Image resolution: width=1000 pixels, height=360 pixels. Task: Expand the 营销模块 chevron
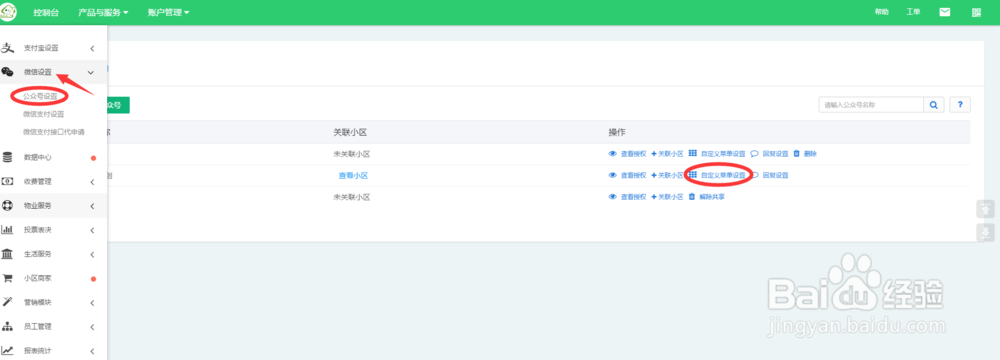pyautogui.click(x=92, y=303)
